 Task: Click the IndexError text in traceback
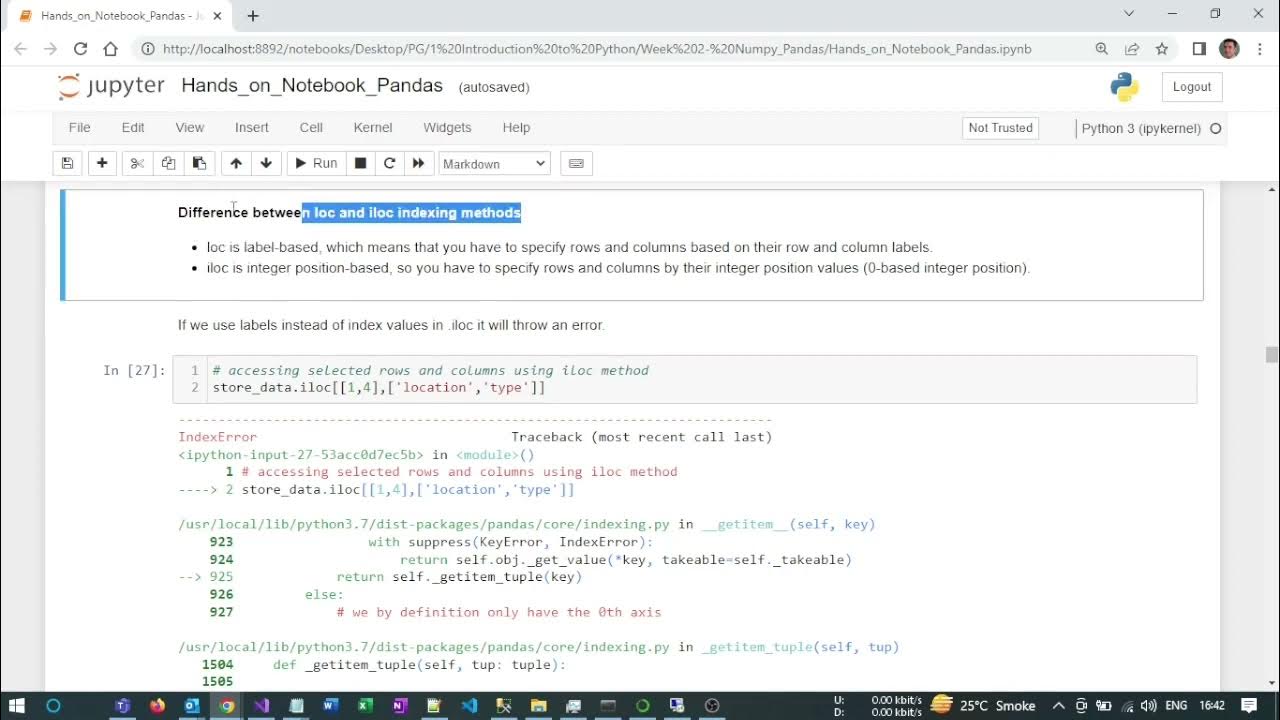tap(217, 437)
